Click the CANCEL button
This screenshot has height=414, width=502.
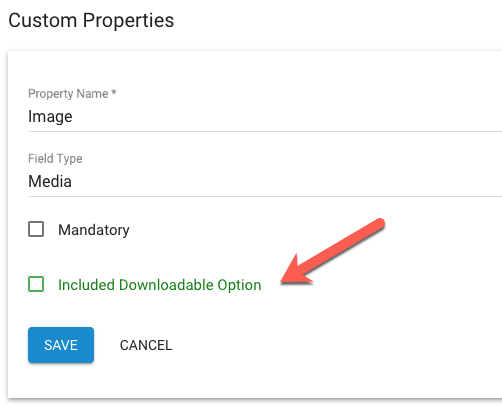coord(146,345)
